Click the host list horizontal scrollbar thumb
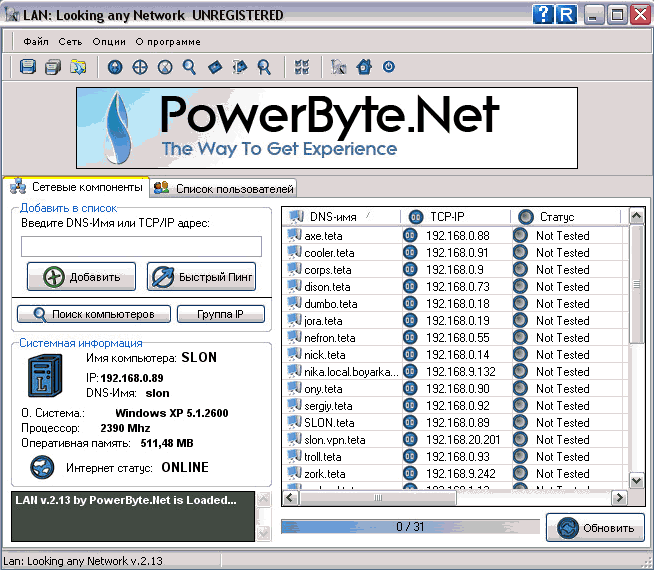Viewport: 654px width, 570px height. (x=377, y=497)
